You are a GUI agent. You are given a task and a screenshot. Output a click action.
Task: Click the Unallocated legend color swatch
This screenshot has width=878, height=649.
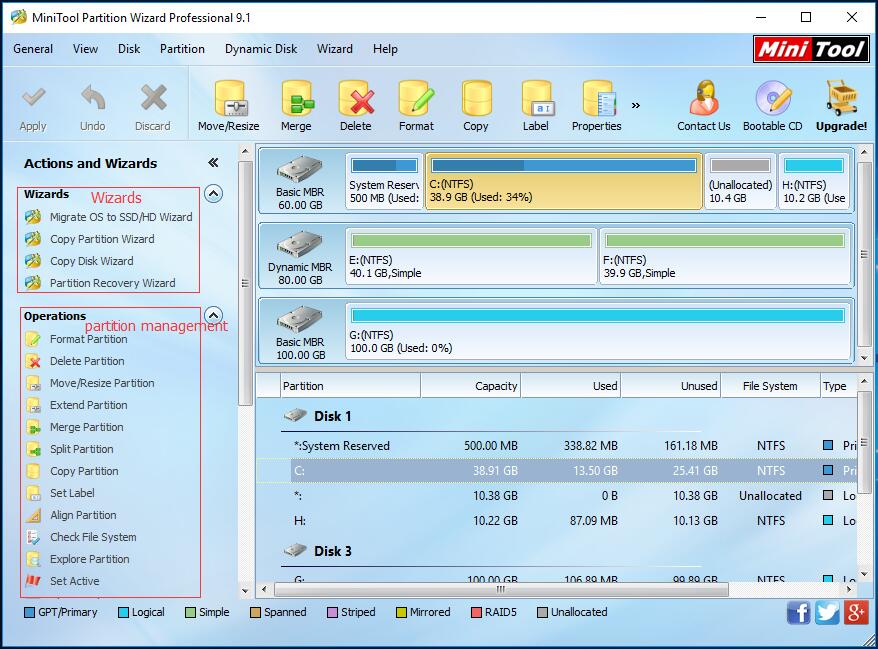[x=543, y=612]
